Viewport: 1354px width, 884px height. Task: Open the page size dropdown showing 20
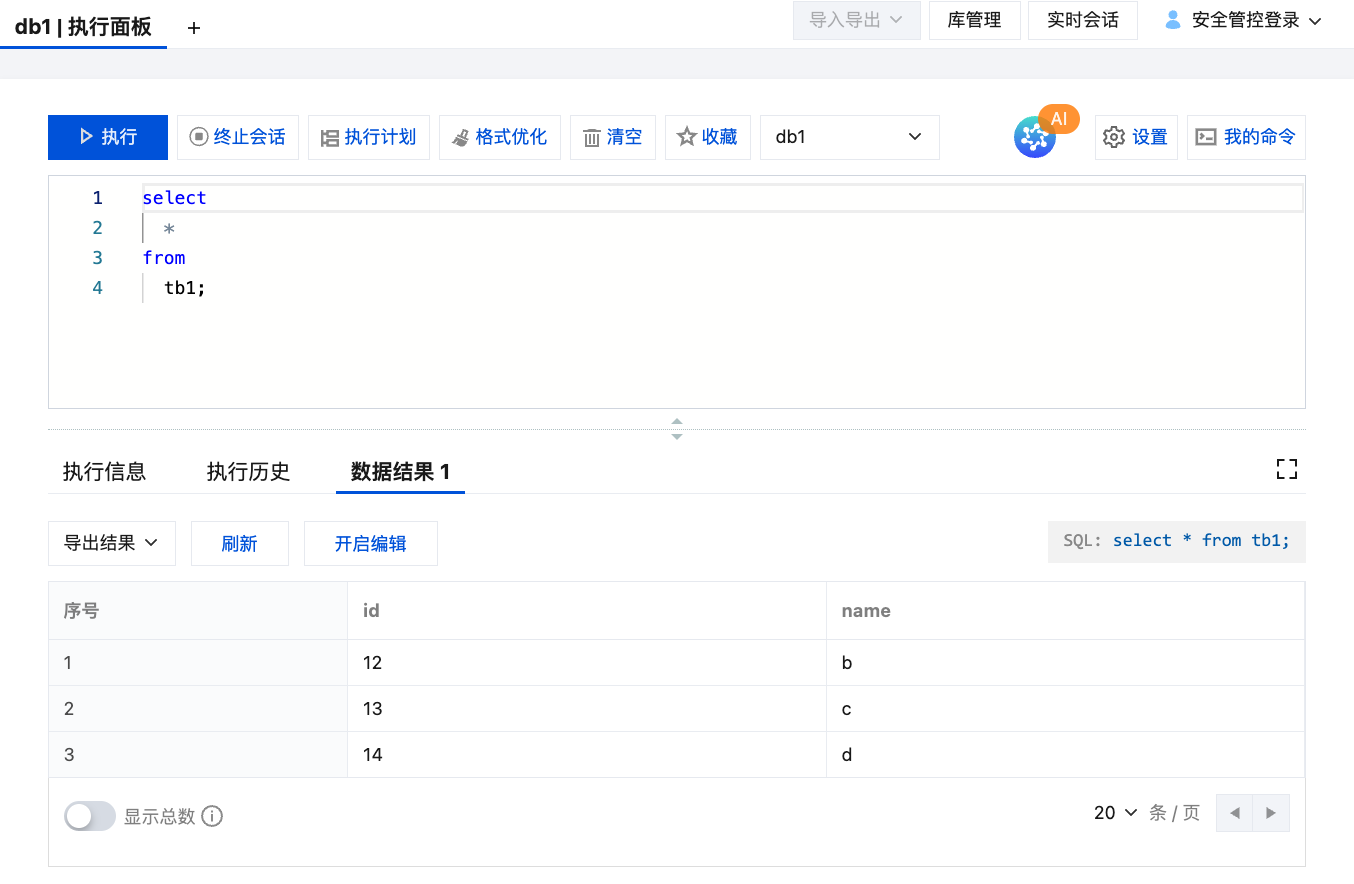pyautogui.click(x=1115, y=813)
